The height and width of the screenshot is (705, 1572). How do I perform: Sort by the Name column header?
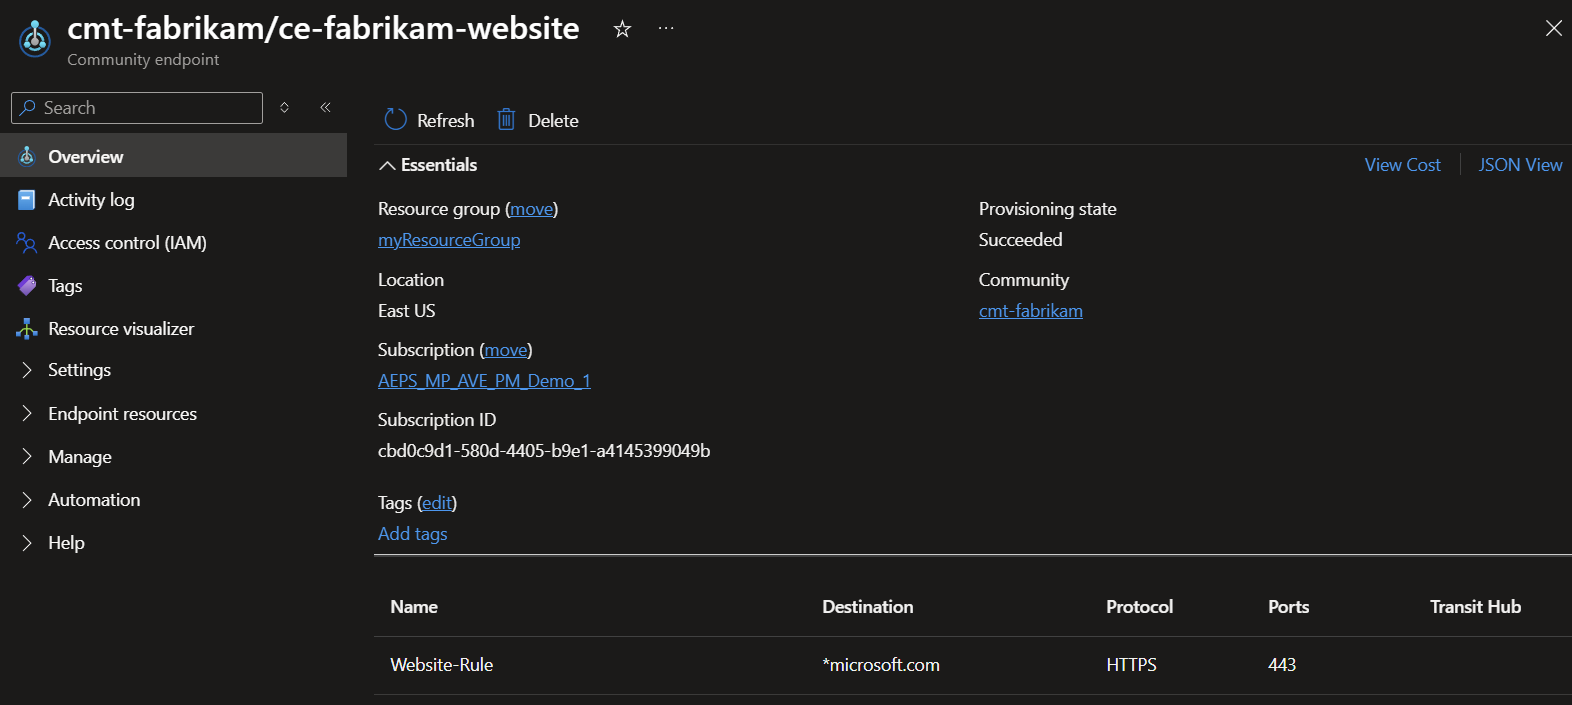click(x=414, y=607)
